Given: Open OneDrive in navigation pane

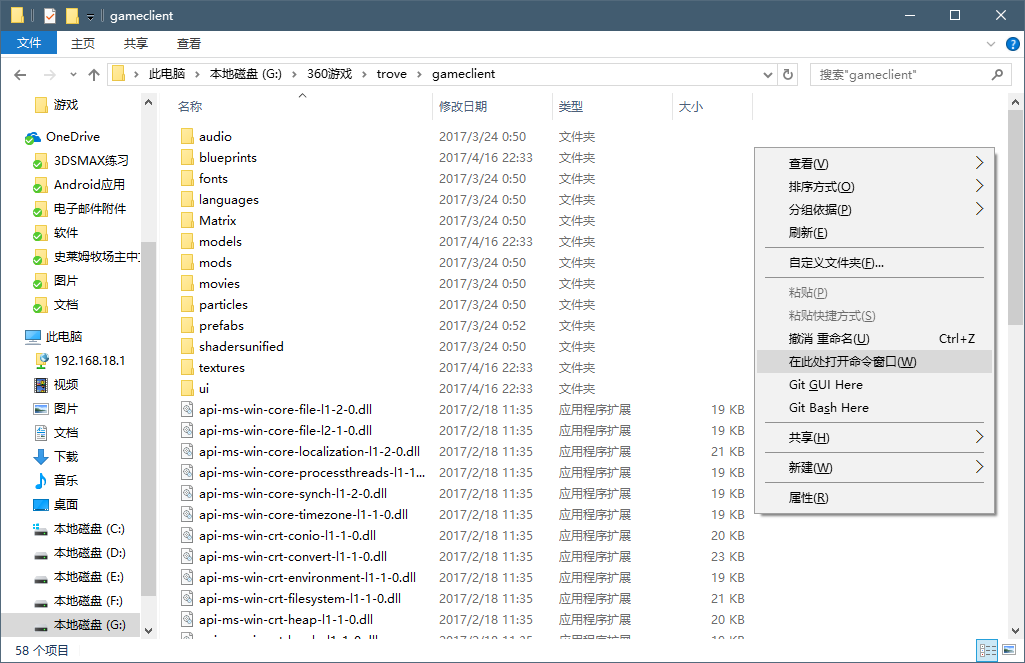Looking at the screenshot, I should click(x=73, y=137).
